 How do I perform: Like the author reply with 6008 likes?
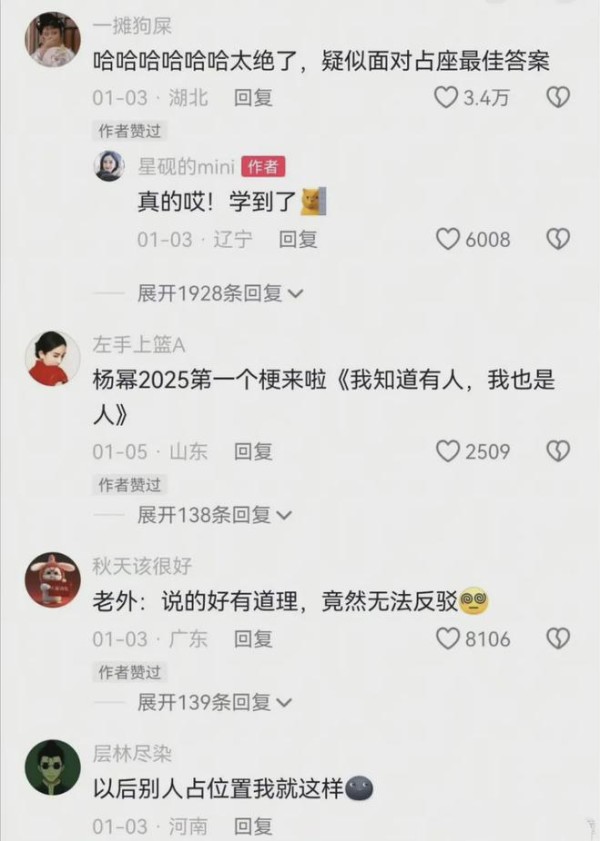[448, 239]
